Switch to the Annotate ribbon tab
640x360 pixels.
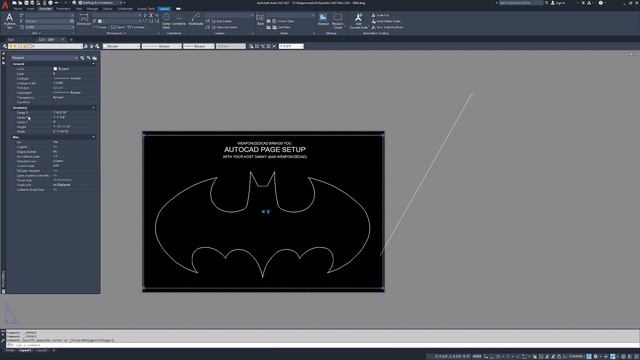click(x=45, y=9)
